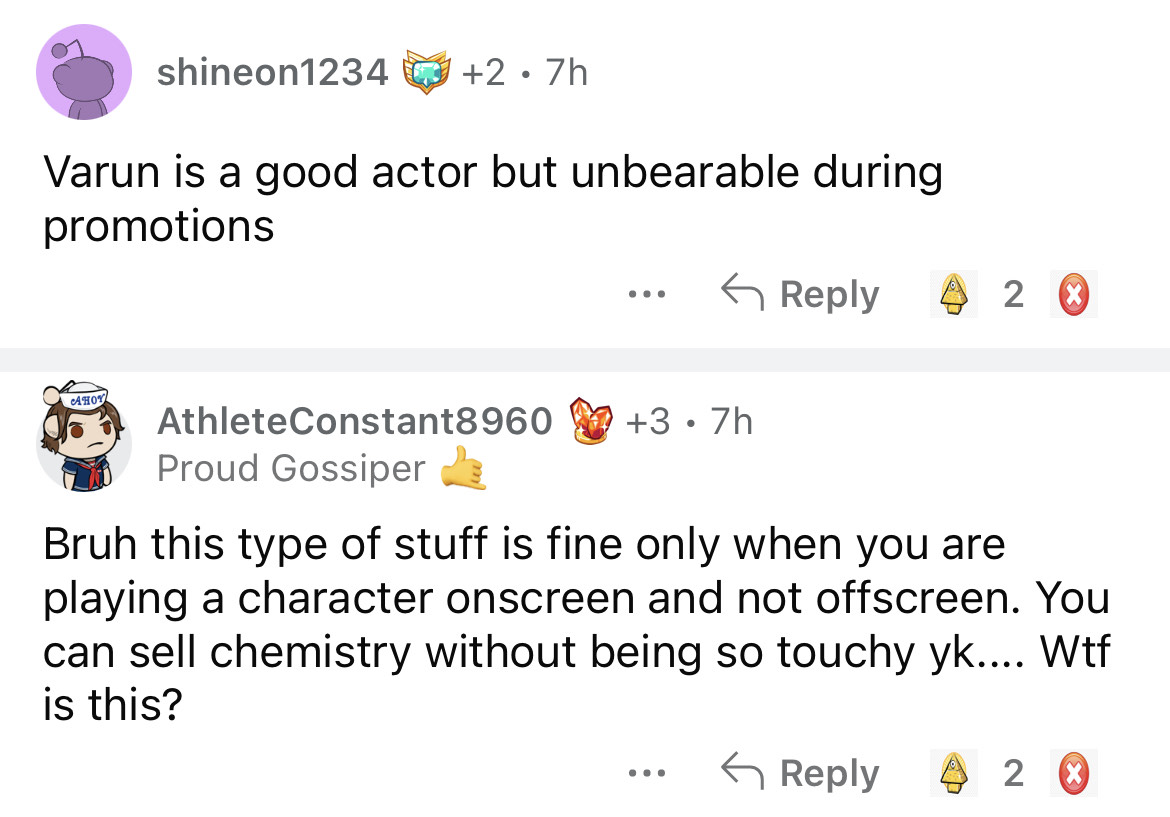This screenshot has width=1170, height=817.
Task: Open shineon1234's purple avatar
Action: 84,72
